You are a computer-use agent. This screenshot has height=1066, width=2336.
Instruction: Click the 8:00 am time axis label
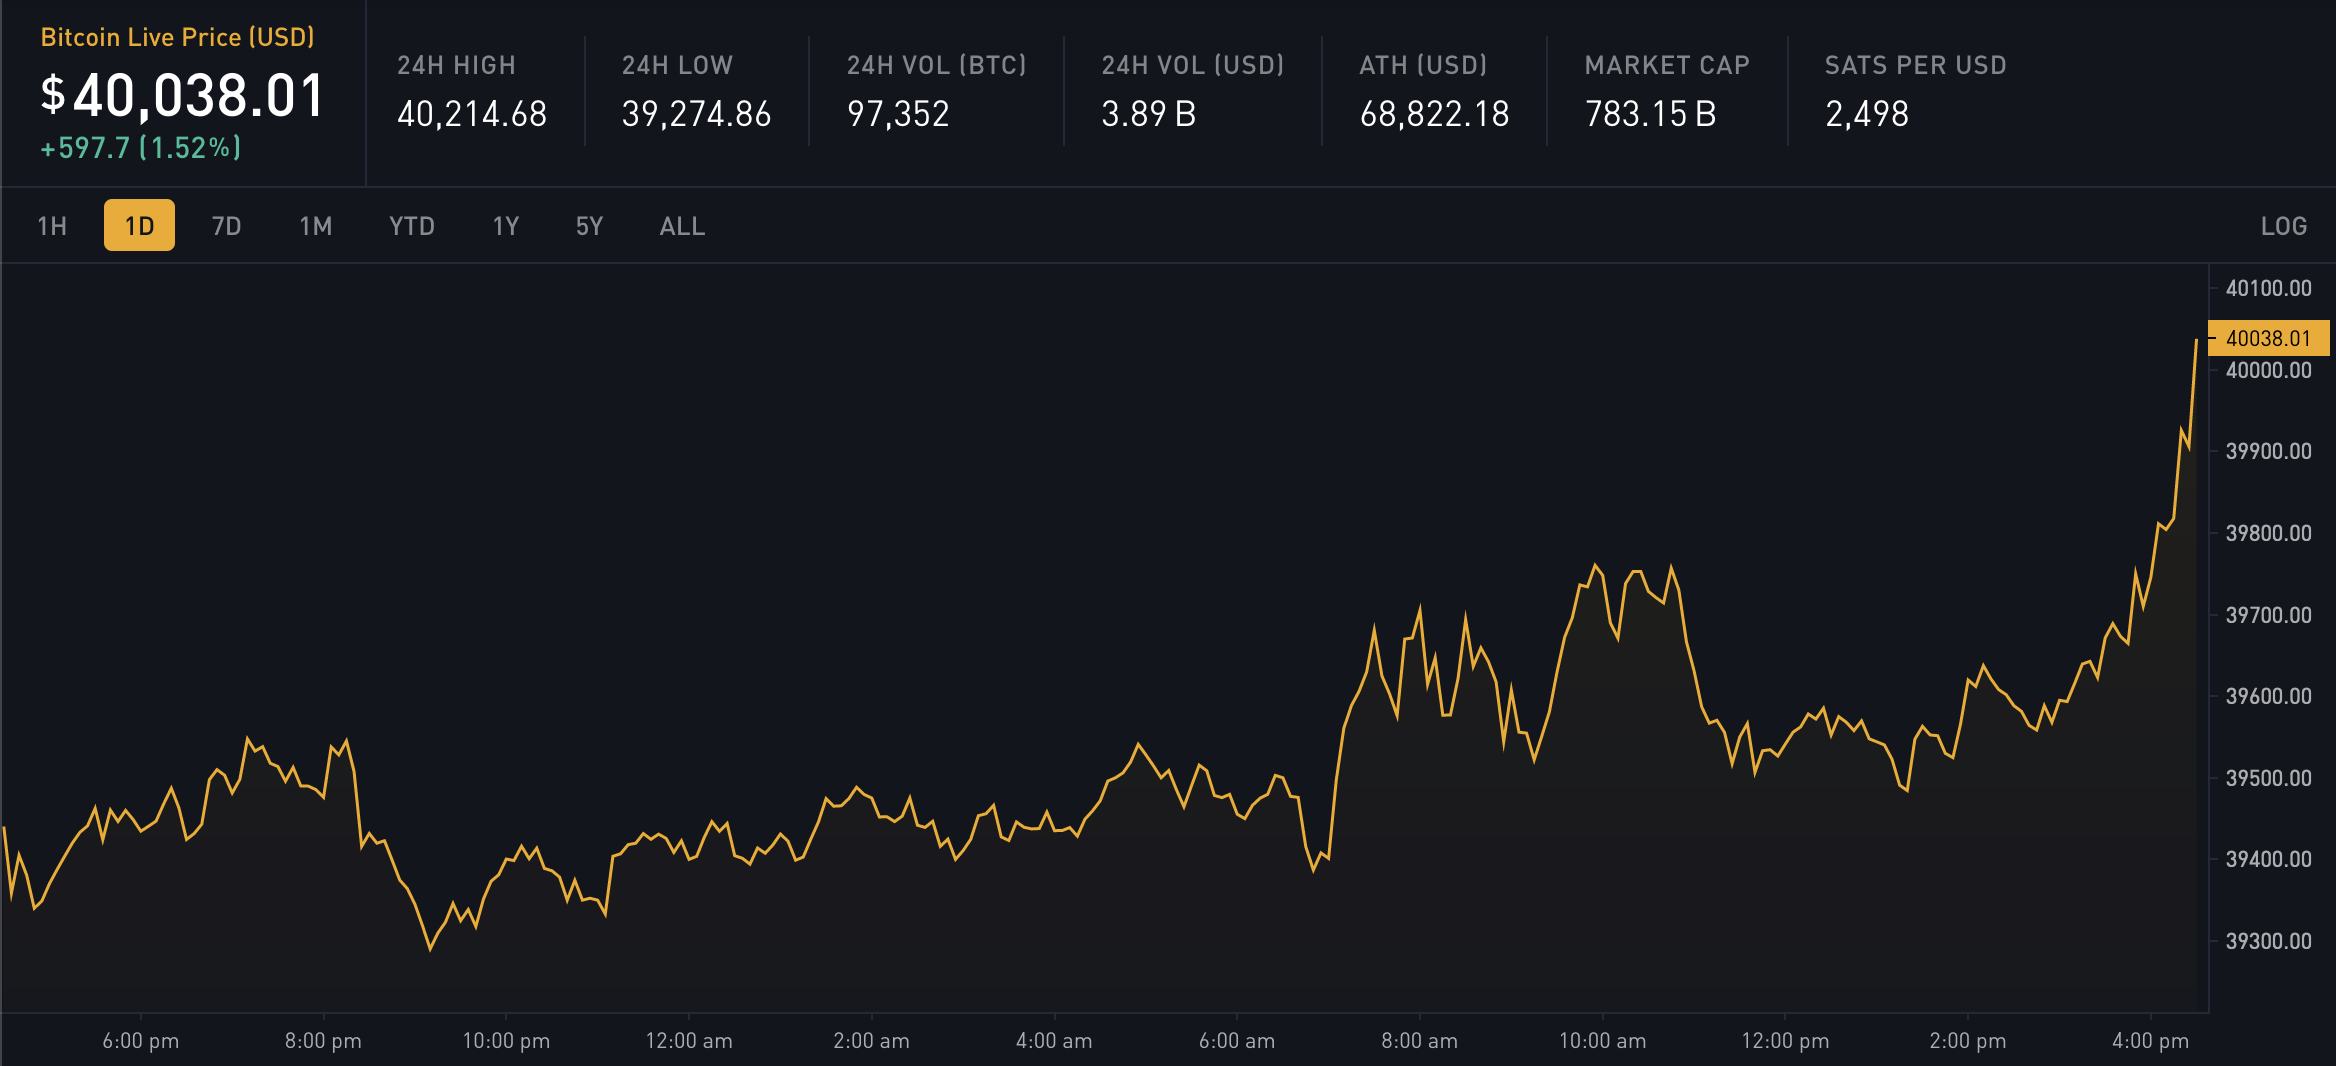pyautogui.click(x=1419, y=1041)
